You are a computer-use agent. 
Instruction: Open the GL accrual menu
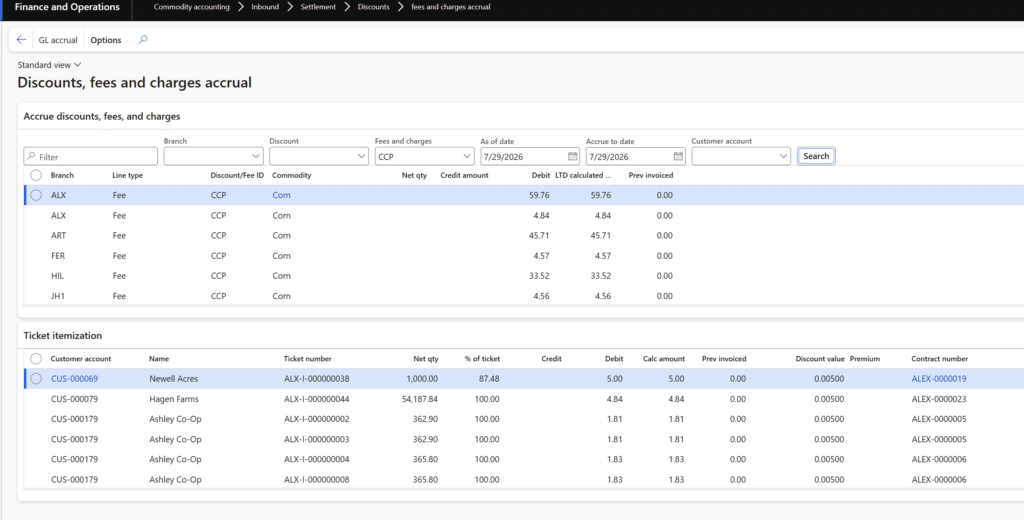point(58,40)
